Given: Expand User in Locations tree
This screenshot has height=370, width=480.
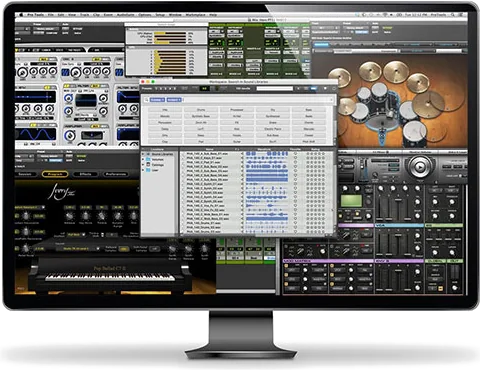Looking at the screenshot, I should (143, 170).
